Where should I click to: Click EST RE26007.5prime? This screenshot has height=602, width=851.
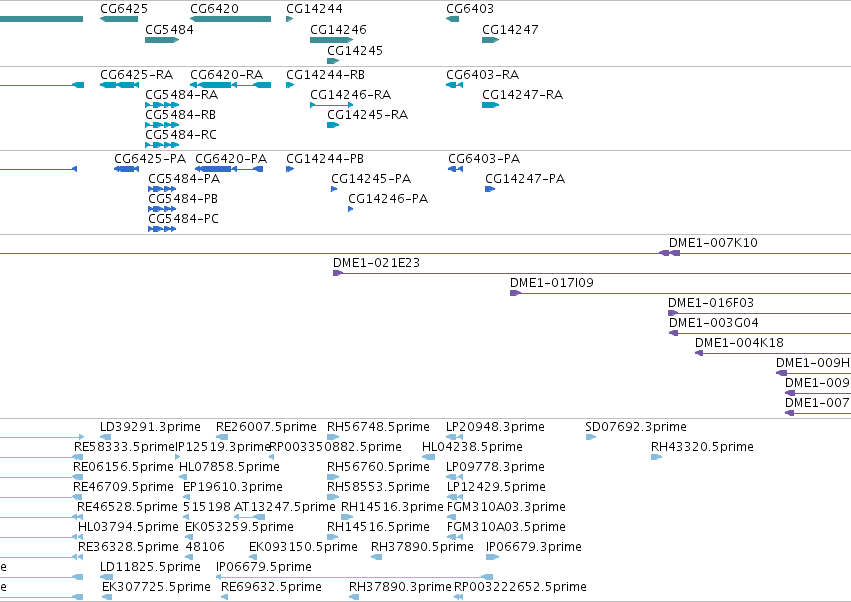point(266,427)
